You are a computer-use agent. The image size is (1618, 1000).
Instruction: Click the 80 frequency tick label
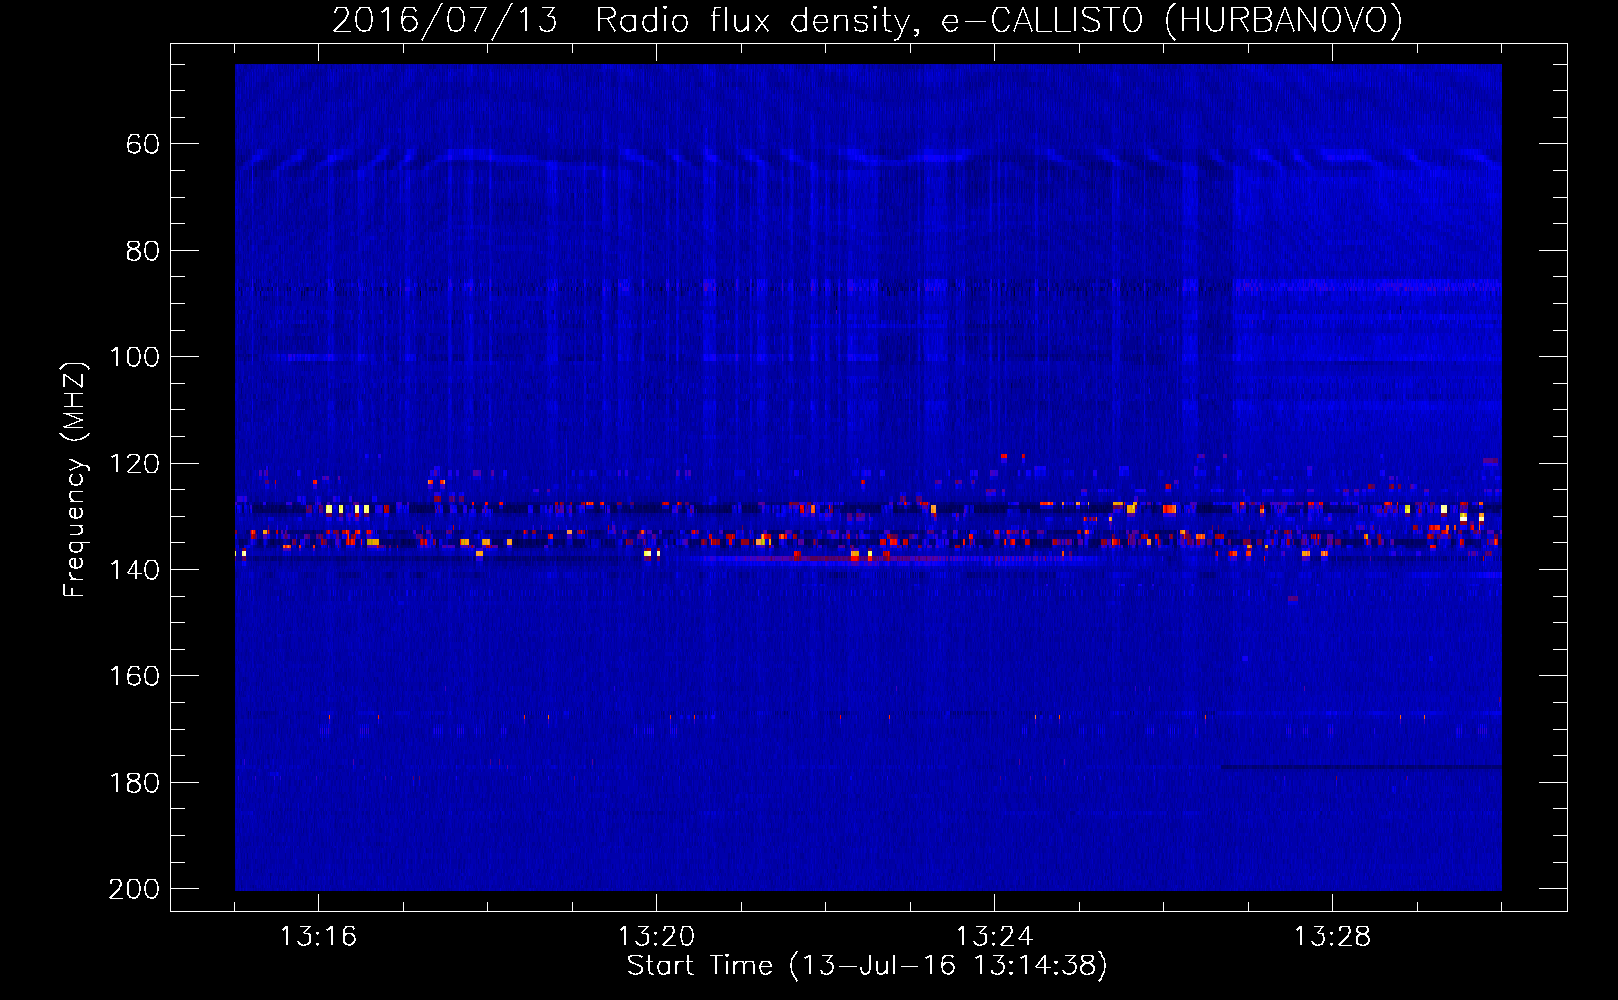(x=143, y=251)
